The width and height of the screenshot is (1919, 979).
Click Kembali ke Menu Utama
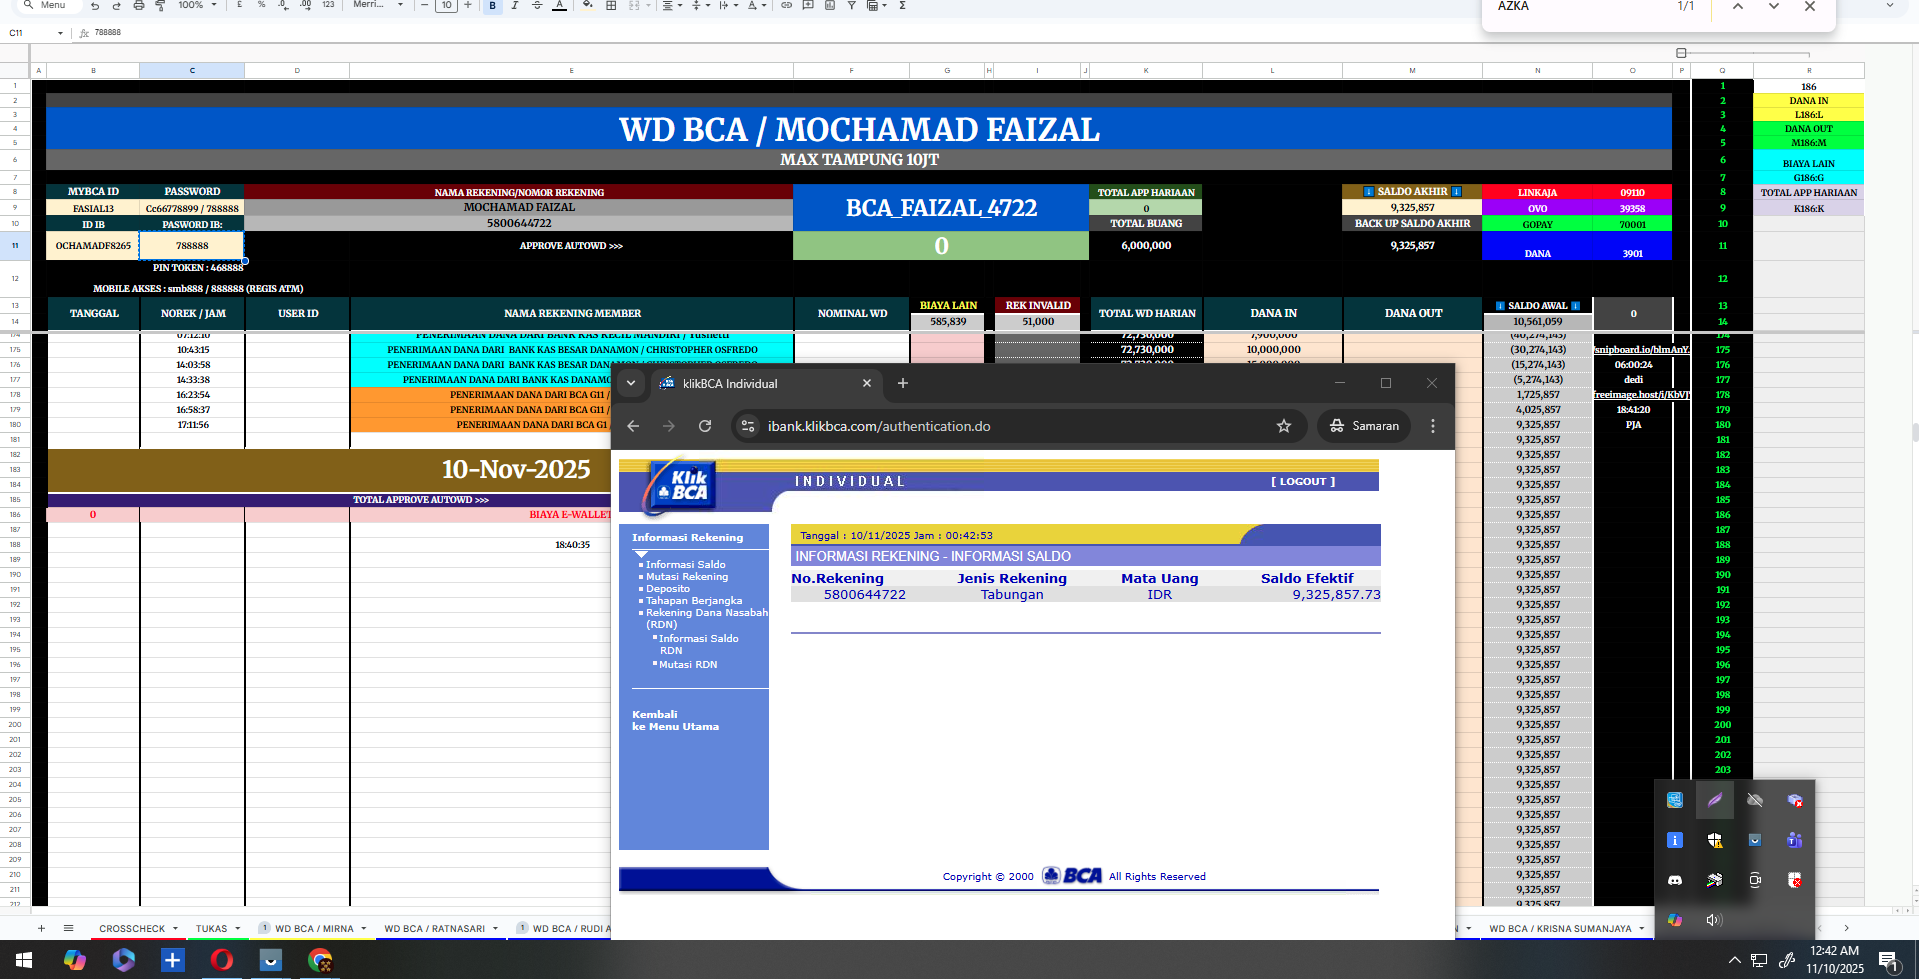click(675, 720)
